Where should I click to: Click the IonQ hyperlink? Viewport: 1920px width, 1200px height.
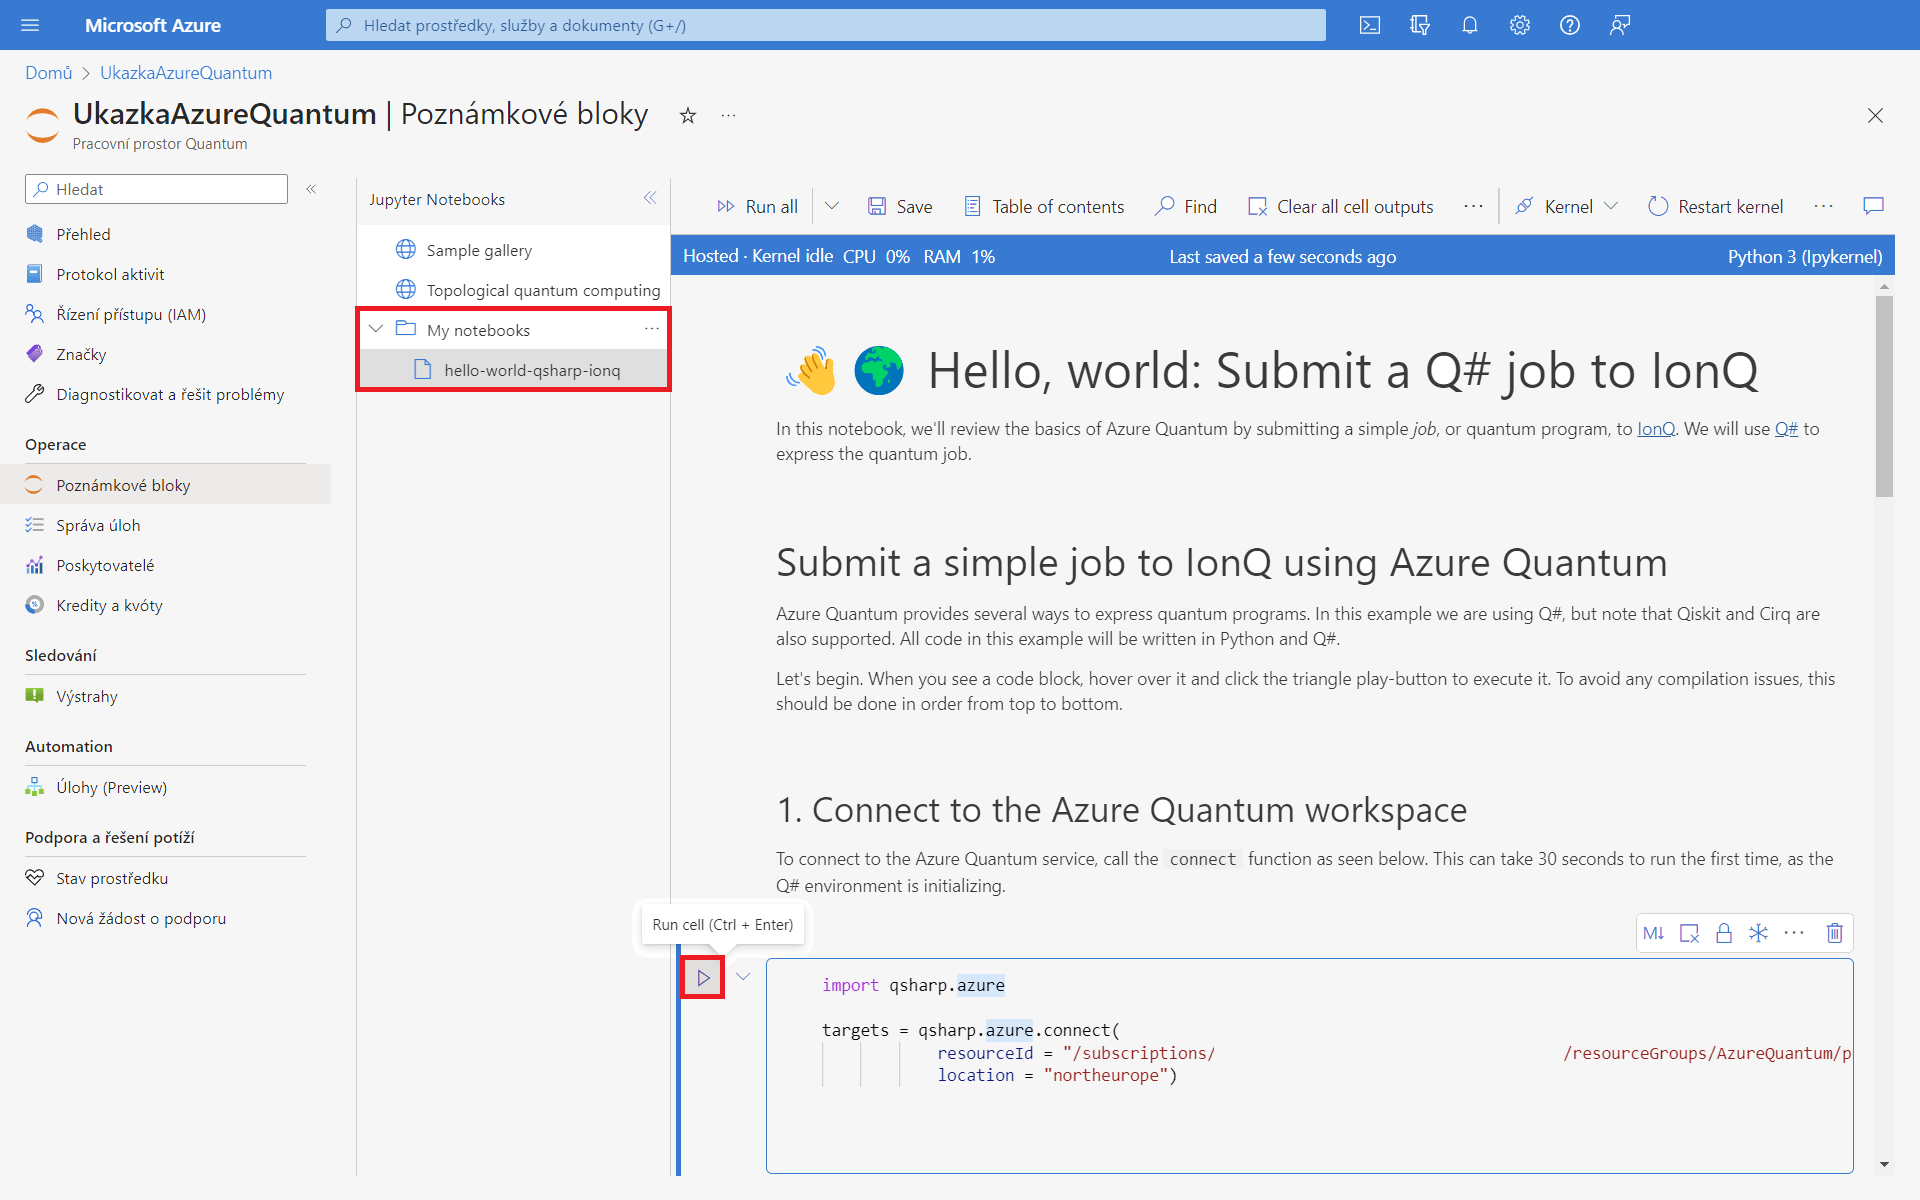tap(1655, 429)
